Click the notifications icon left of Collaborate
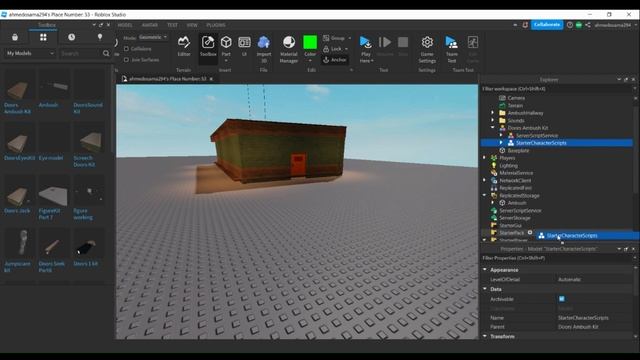The width and height of the screenshot is (640, 360). (525, 25)
